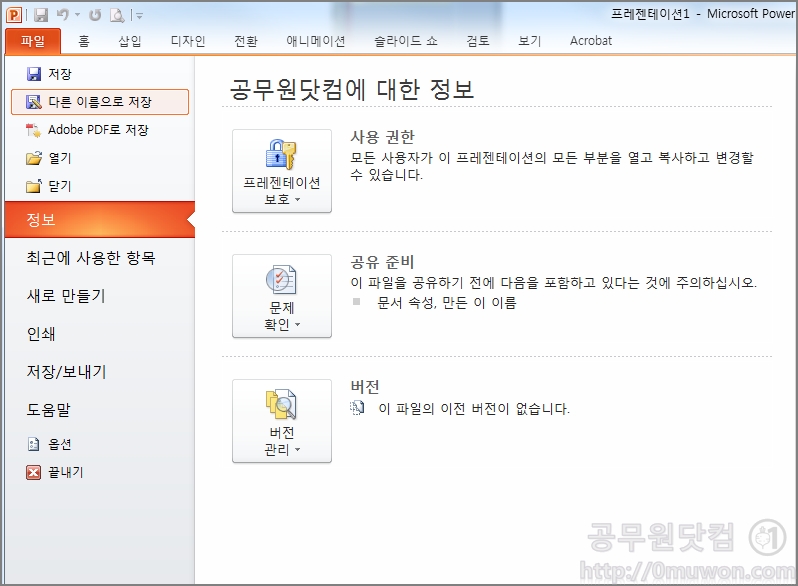Click the 저장 save icon in sidebar
Image resolution: width=798 pixels, height=586 pixels.
tap(34, 74)
